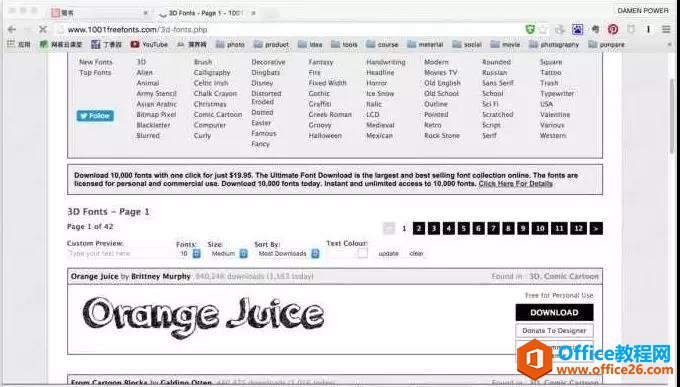Pick the Text Colour swatch

(363, 253)
